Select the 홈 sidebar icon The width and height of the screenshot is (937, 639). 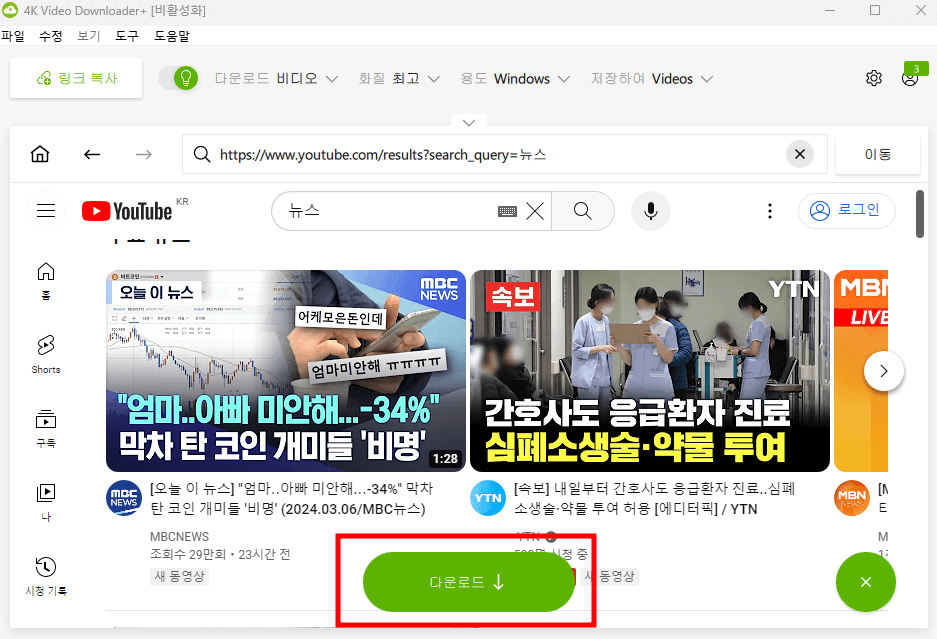point(46,281)
